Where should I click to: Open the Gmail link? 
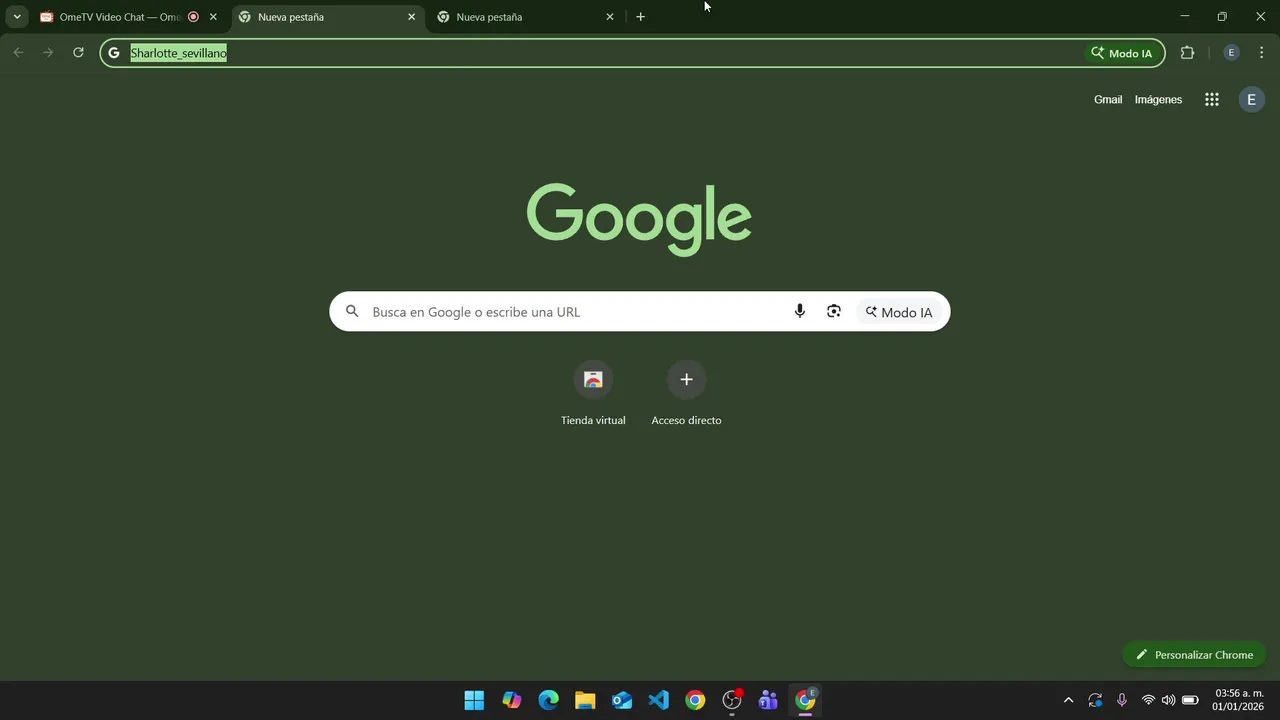[x=1108, y=99]
